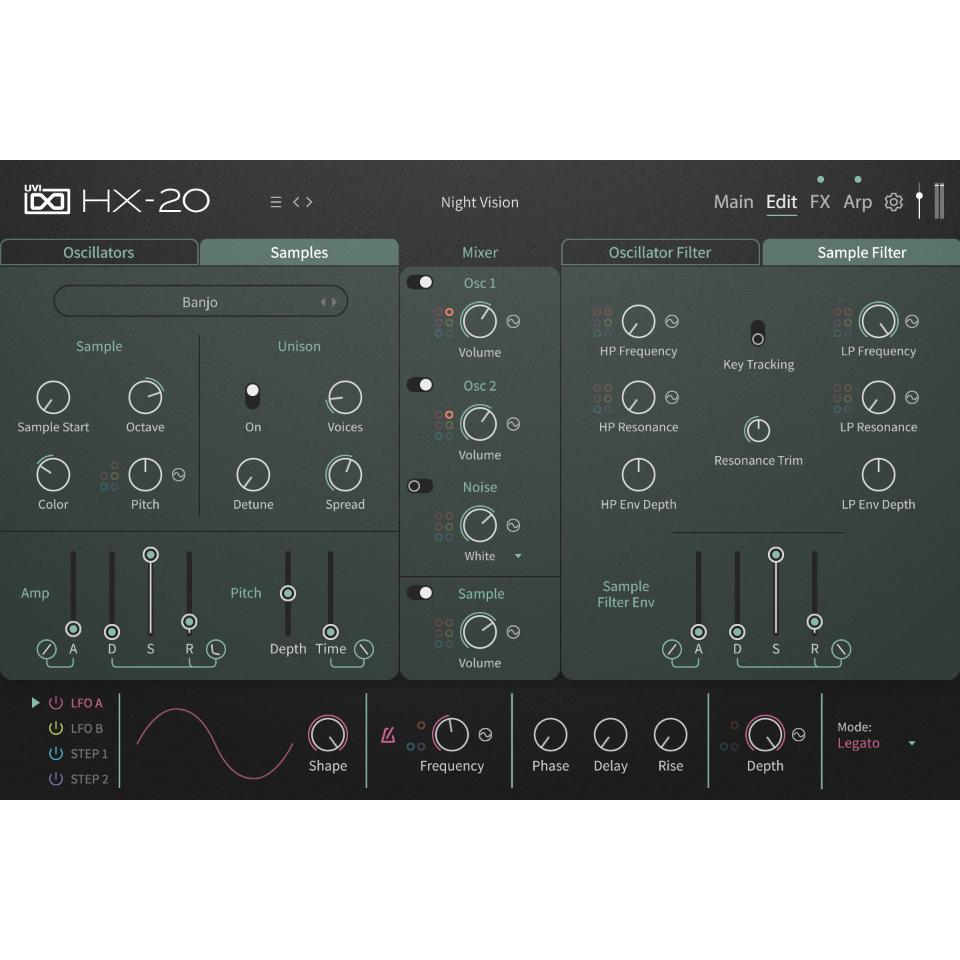Go to the previous preset arrow
This screenshot has width=960, height=960.
tap(296, 202)
